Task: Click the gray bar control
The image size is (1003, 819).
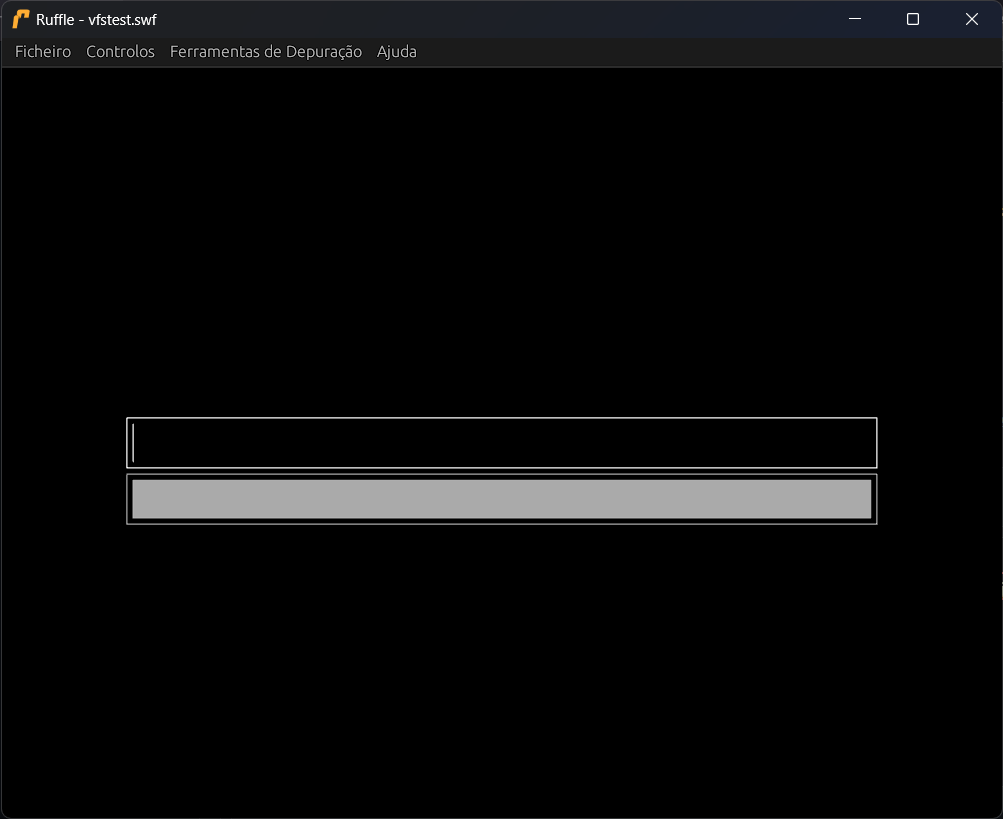Action: pos(500,498)
